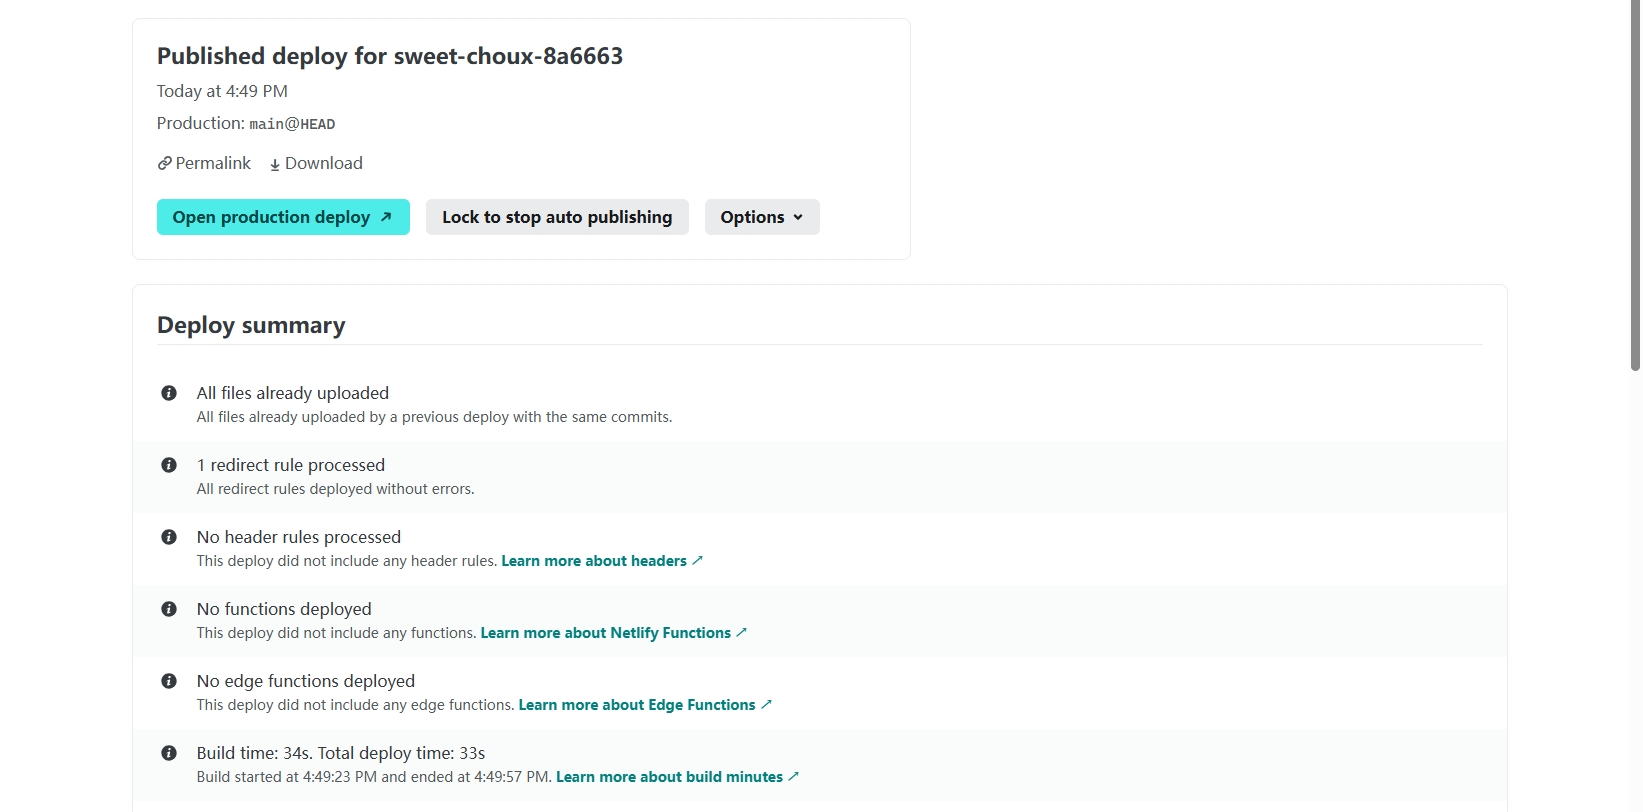Click the 'Today at 4:49 PM' timestamp
Image resolution: width=1643 pixels, height=812 pixels.
click(222, 91)
